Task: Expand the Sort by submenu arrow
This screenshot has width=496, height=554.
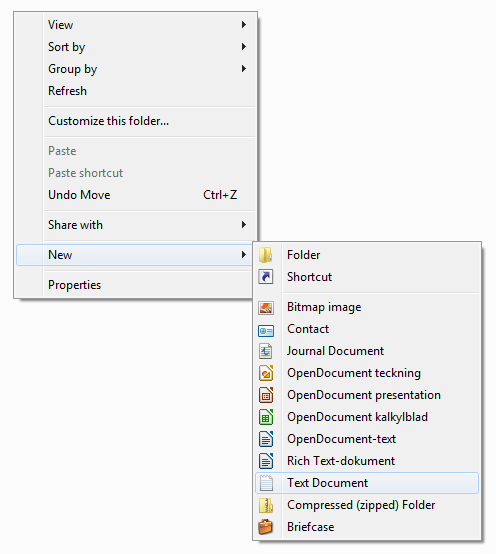Action: coord(244,46)
